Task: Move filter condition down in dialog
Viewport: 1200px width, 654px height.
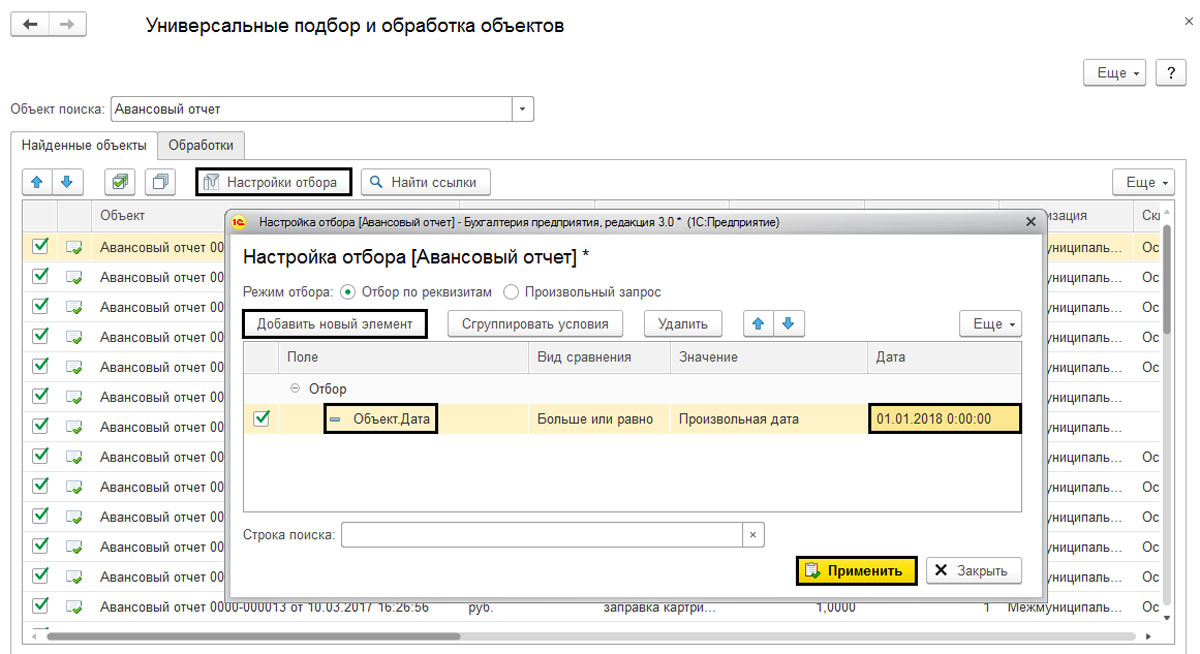Action: [x=788, y=324]
